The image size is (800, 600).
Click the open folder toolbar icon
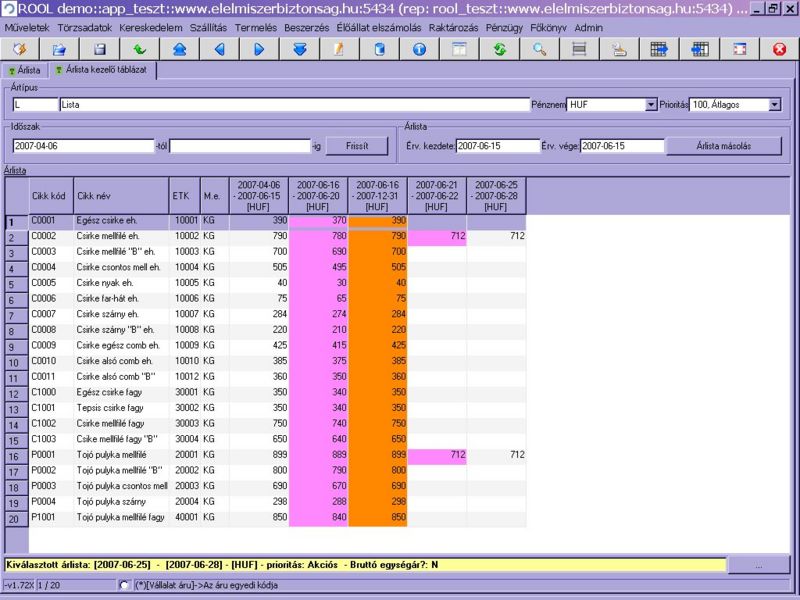59,48
